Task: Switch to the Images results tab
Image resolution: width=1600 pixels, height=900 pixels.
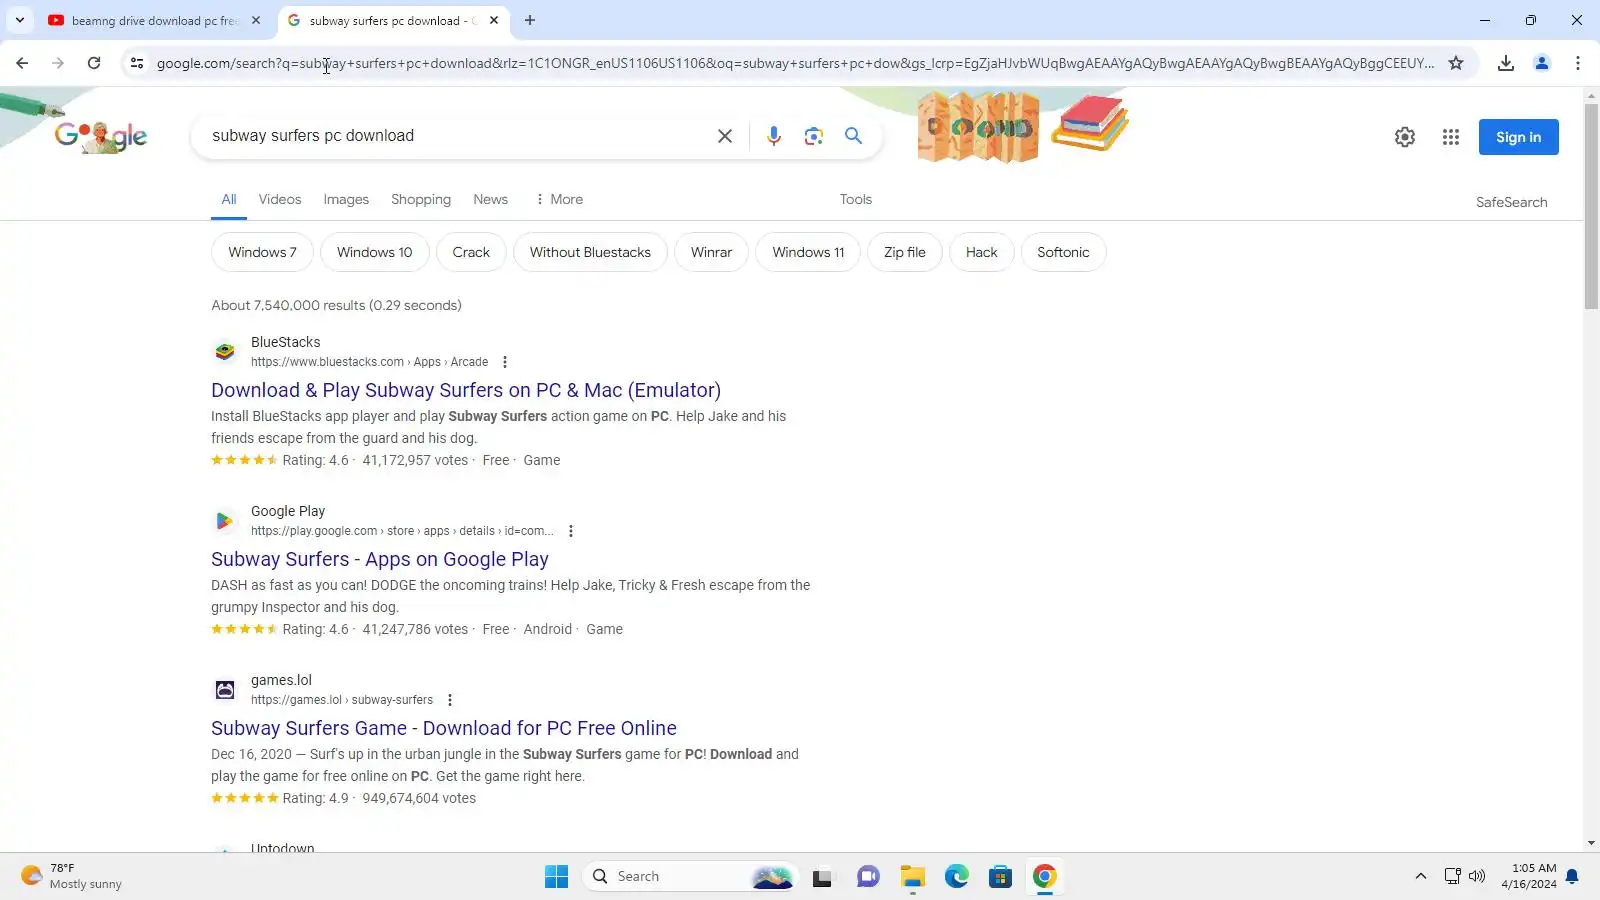Action: tap(346, 199)
